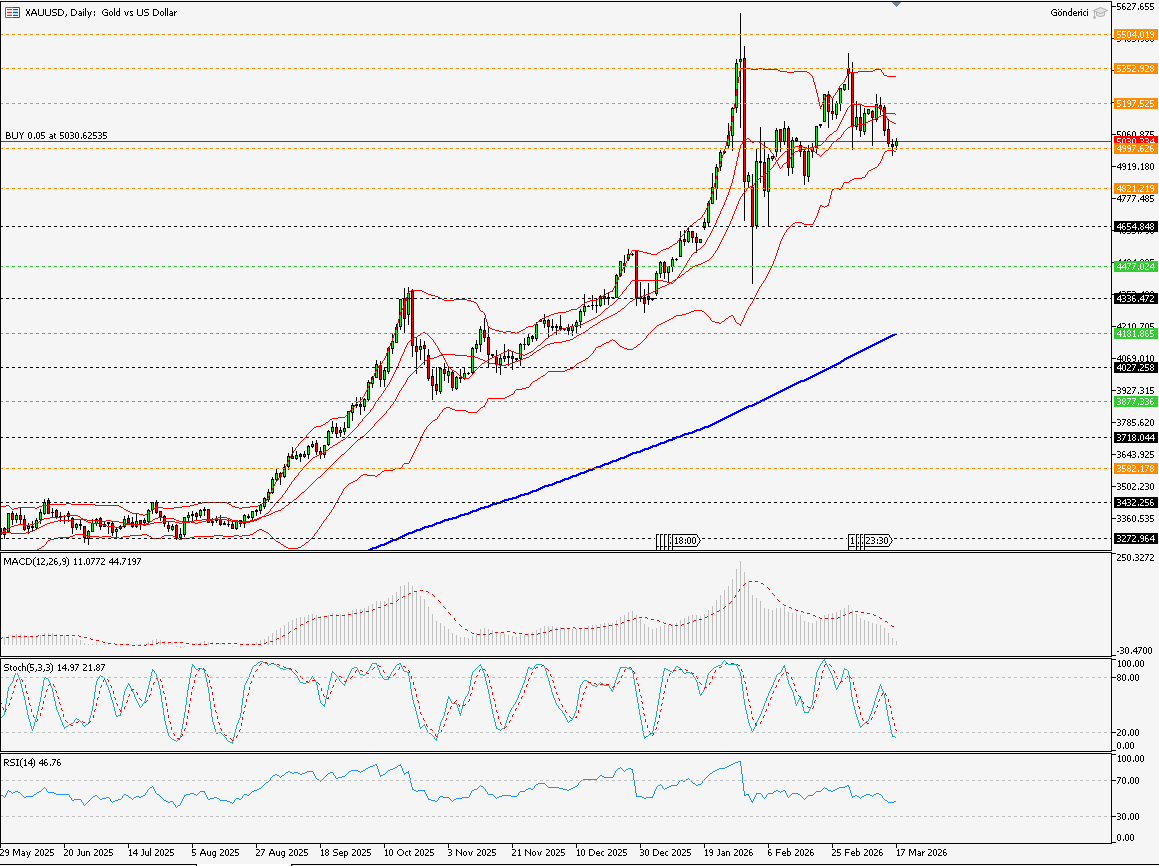
Task: Click the green 4477.024 support level label
Action: pyautogui.click(x=1134, y=266)
